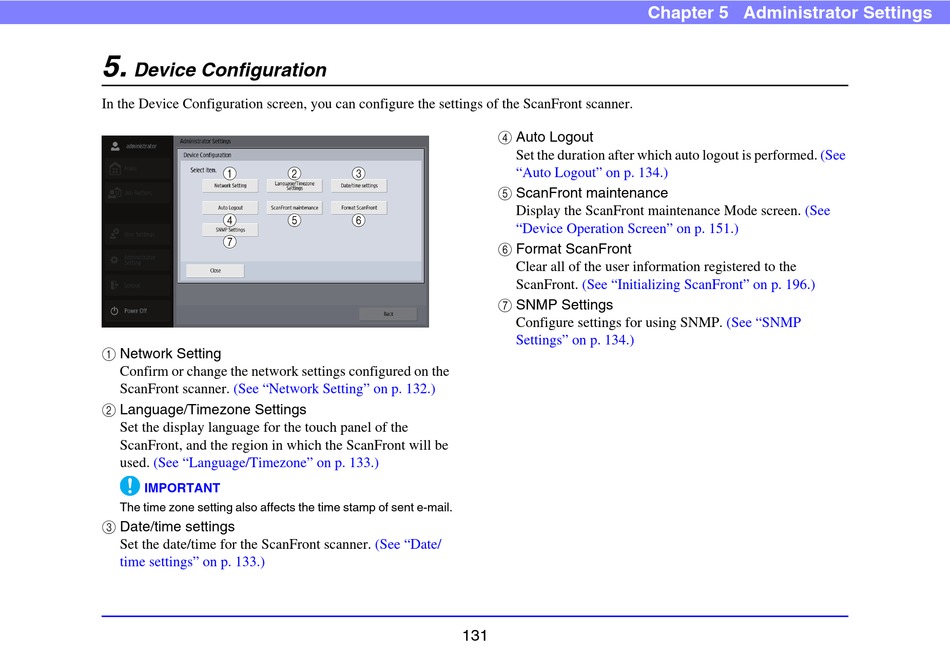Click the Power Off icon in sidebar

[115, 311]
